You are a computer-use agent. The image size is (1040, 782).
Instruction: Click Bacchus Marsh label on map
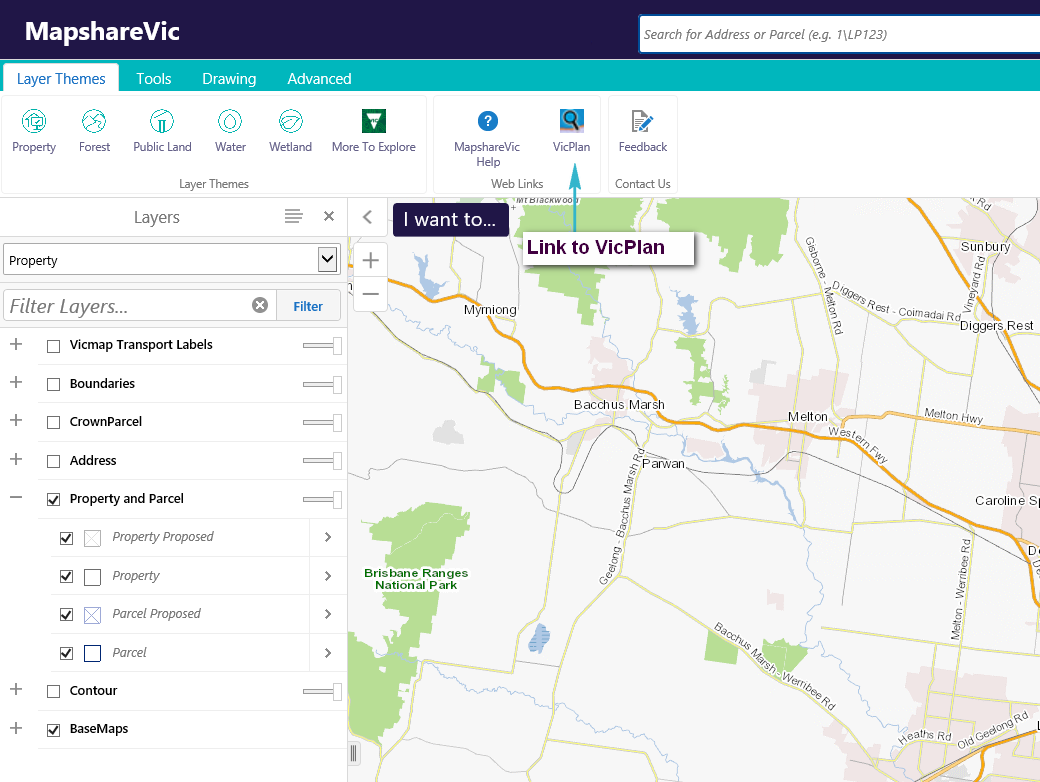[619, 405]
